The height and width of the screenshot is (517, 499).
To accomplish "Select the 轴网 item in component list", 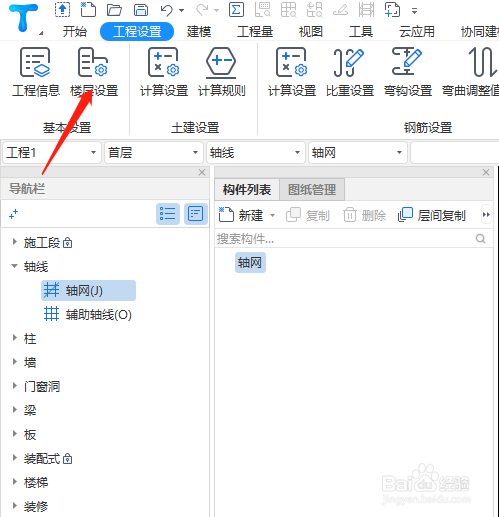I will pos(250,263).
